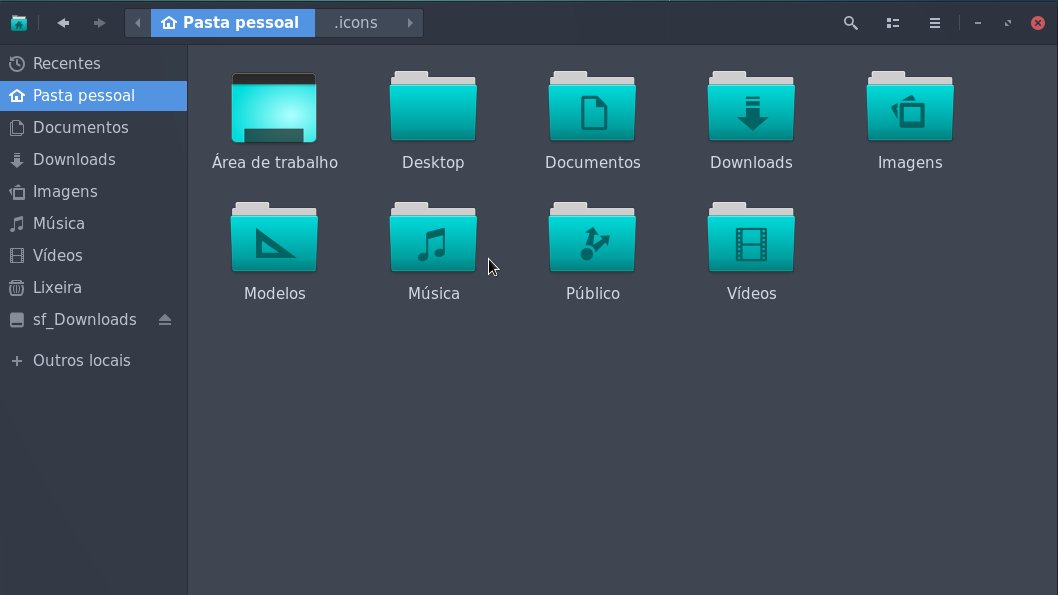This screenshot has width=1058, height=595.
Task: Click the Downloads icon in the sidebar
Action: [16, 159]
